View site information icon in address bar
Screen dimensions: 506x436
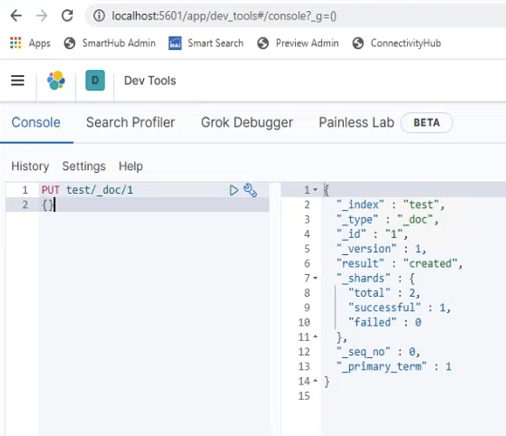pos(99,16)
